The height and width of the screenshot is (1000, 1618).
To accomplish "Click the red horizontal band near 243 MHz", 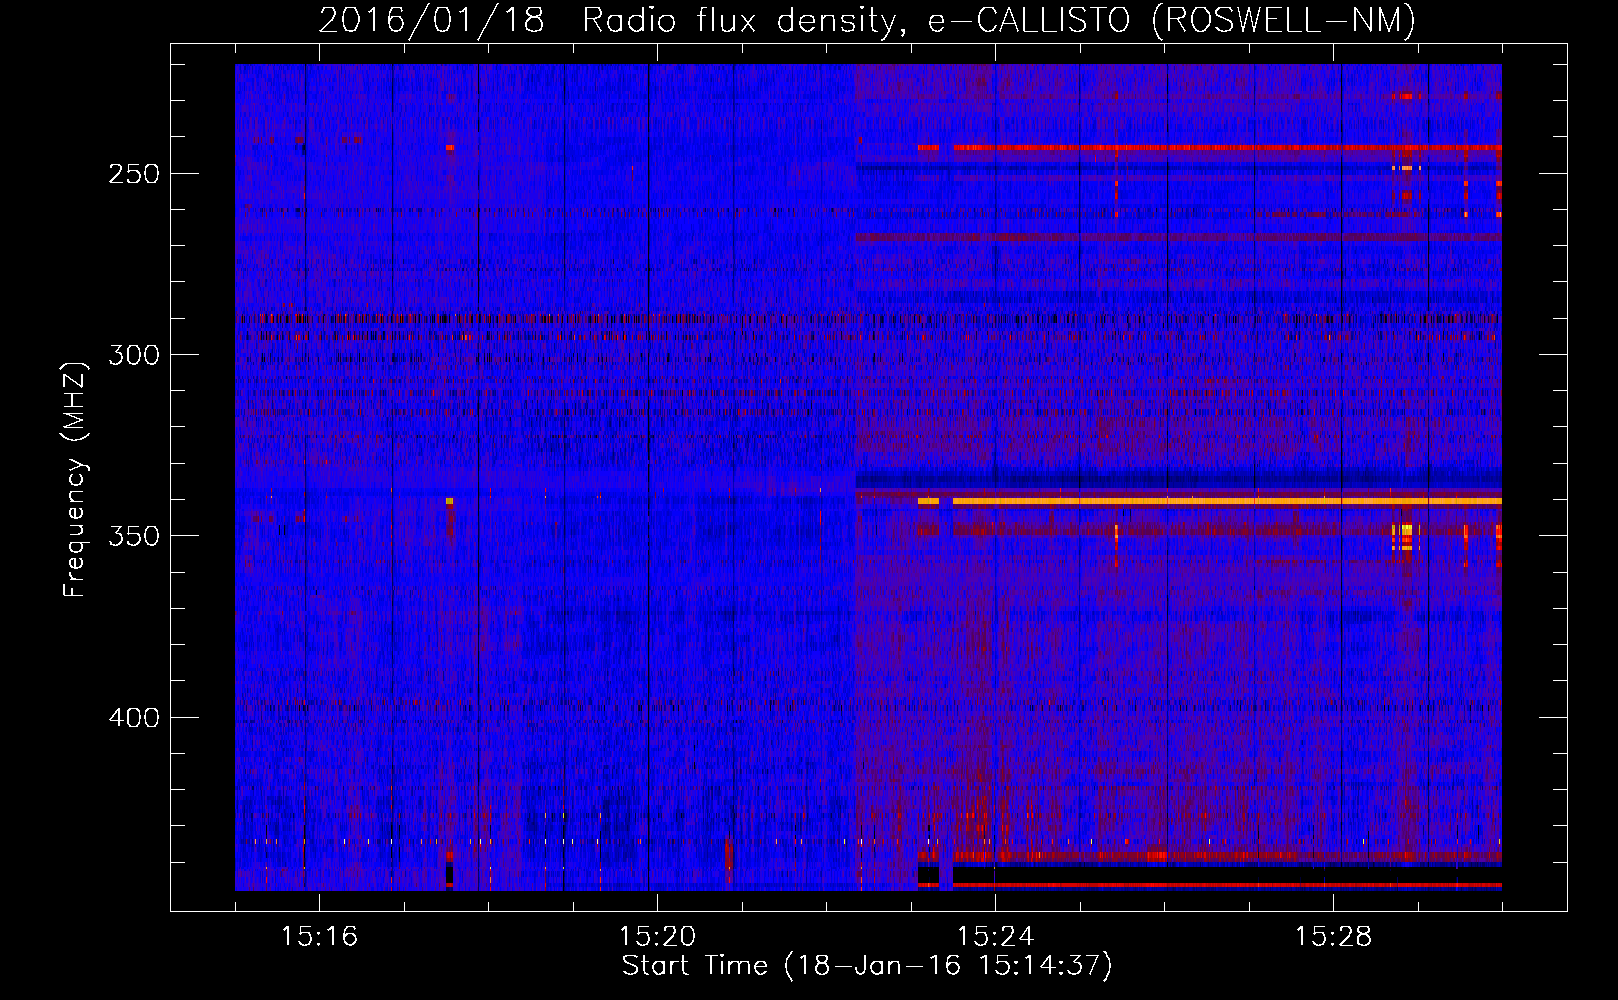I will pyautogui.click(x=1227, y=147).
